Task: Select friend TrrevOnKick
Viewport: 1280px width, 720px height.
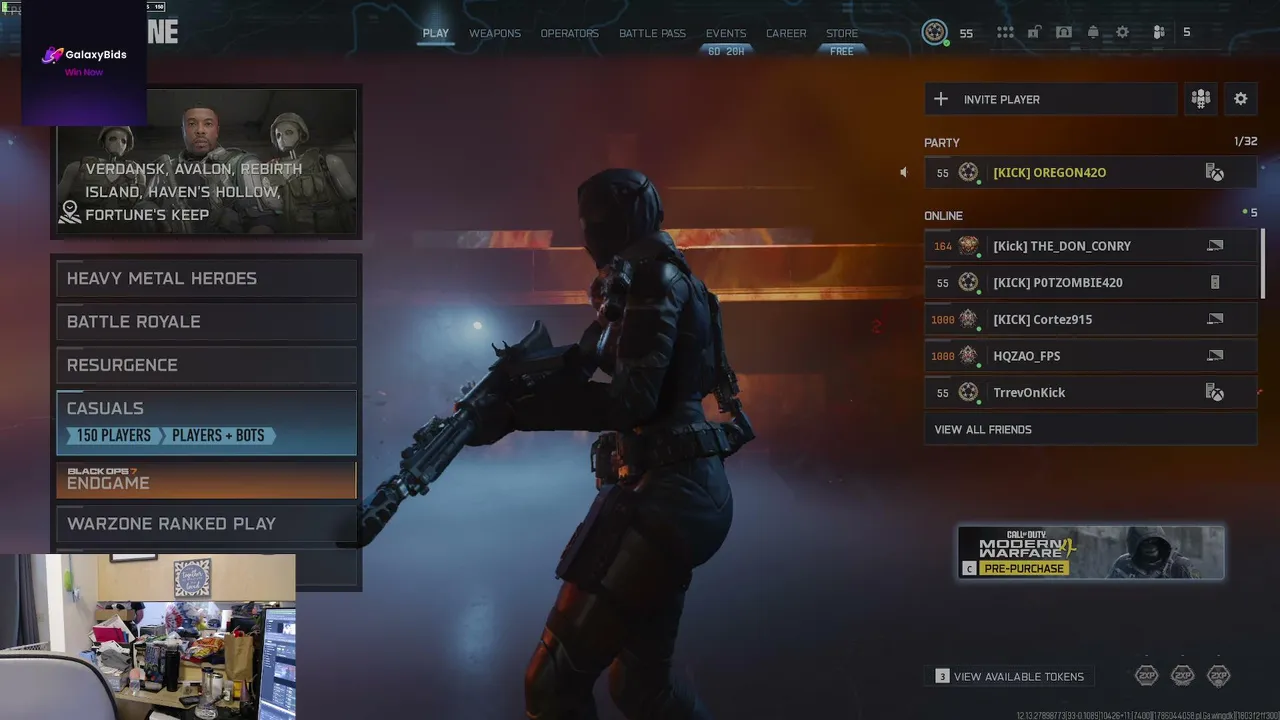Action: point(1090,393)
